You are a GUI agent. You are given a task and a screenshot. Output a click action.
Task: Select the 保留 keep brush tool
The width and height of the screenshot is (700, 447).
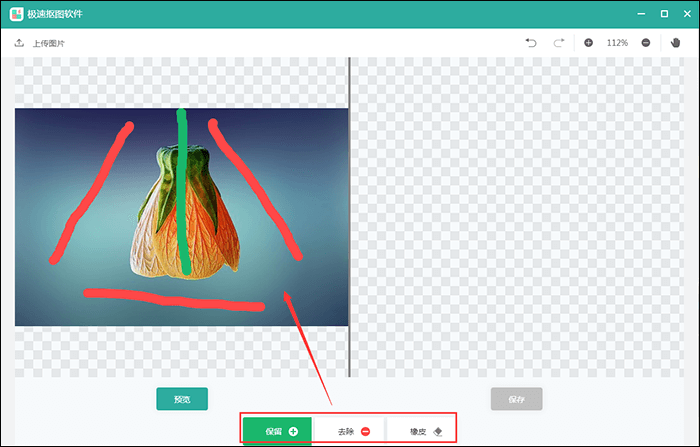coord(277,431)
